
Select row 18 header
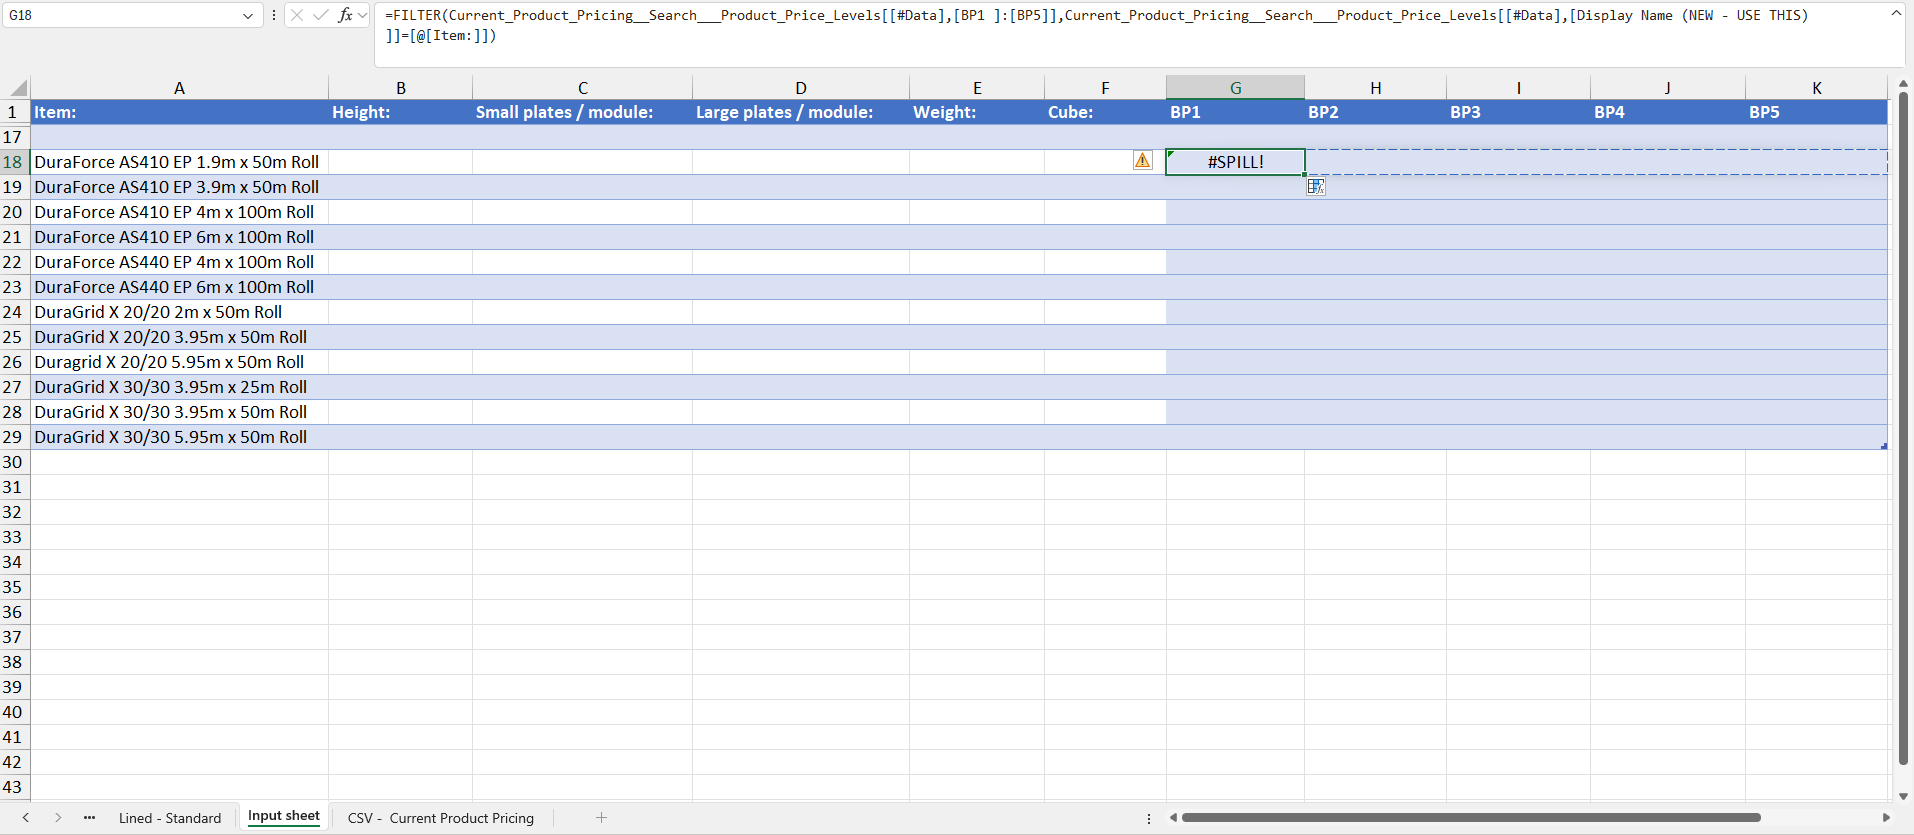14,162
